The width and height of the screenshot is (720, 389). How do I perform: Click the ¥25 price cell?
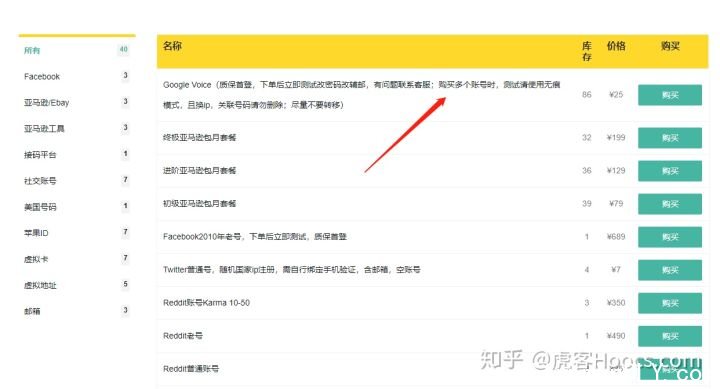click(x=616, y=95)
